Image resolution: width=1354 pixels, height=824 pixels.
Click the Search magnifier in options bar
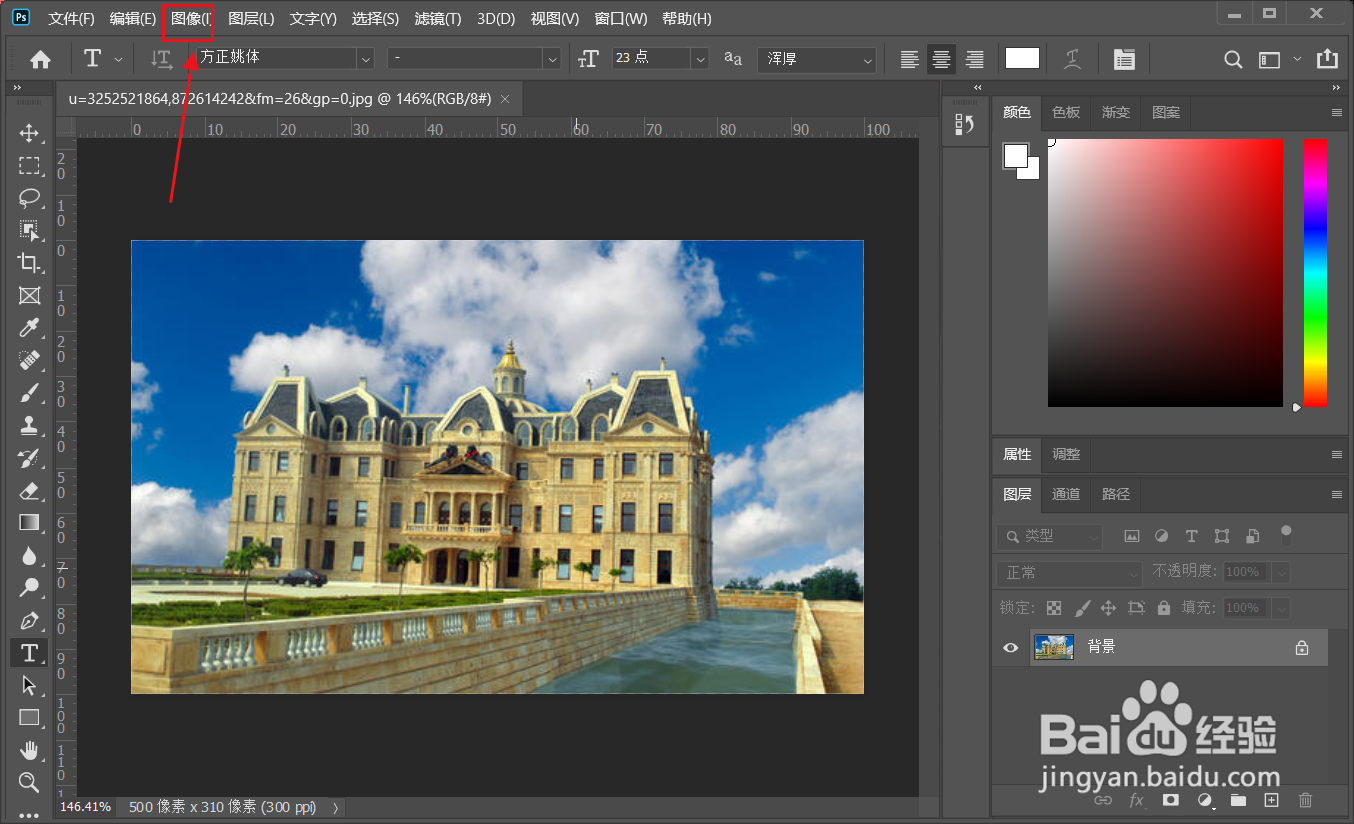(1233, 59)
